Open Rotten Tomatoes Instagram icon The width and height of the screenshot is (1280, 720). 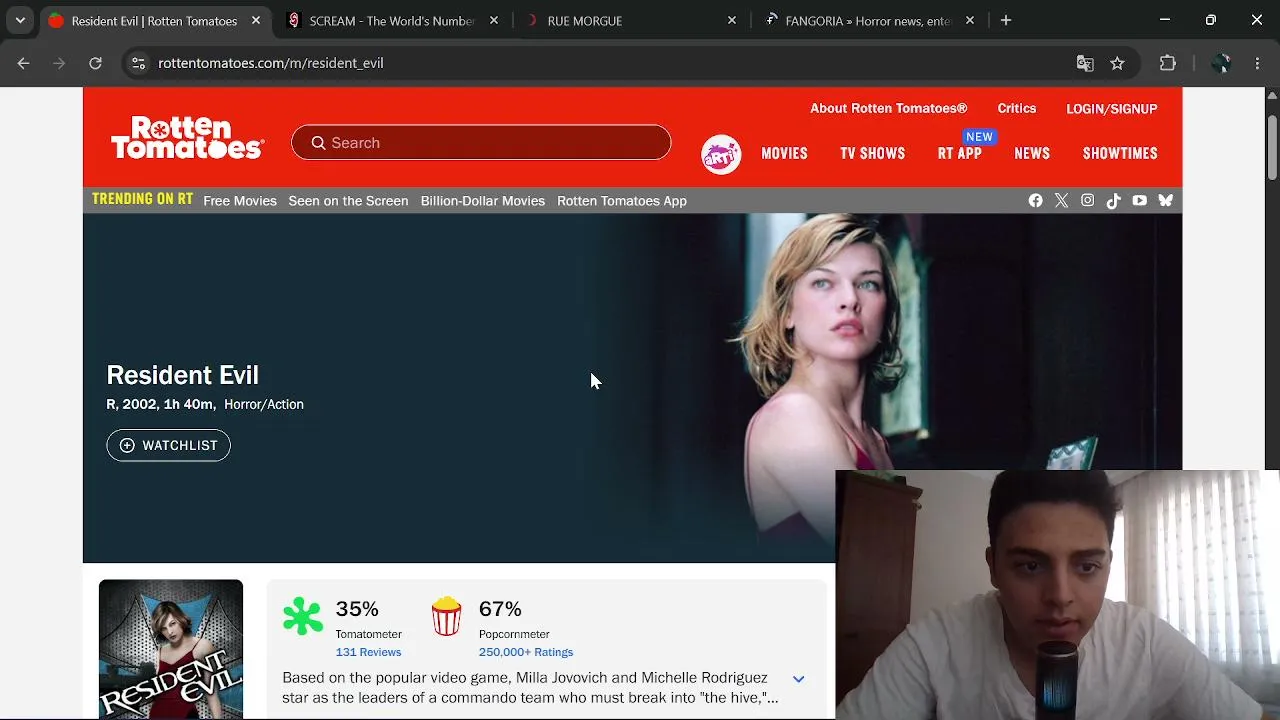1087,201
